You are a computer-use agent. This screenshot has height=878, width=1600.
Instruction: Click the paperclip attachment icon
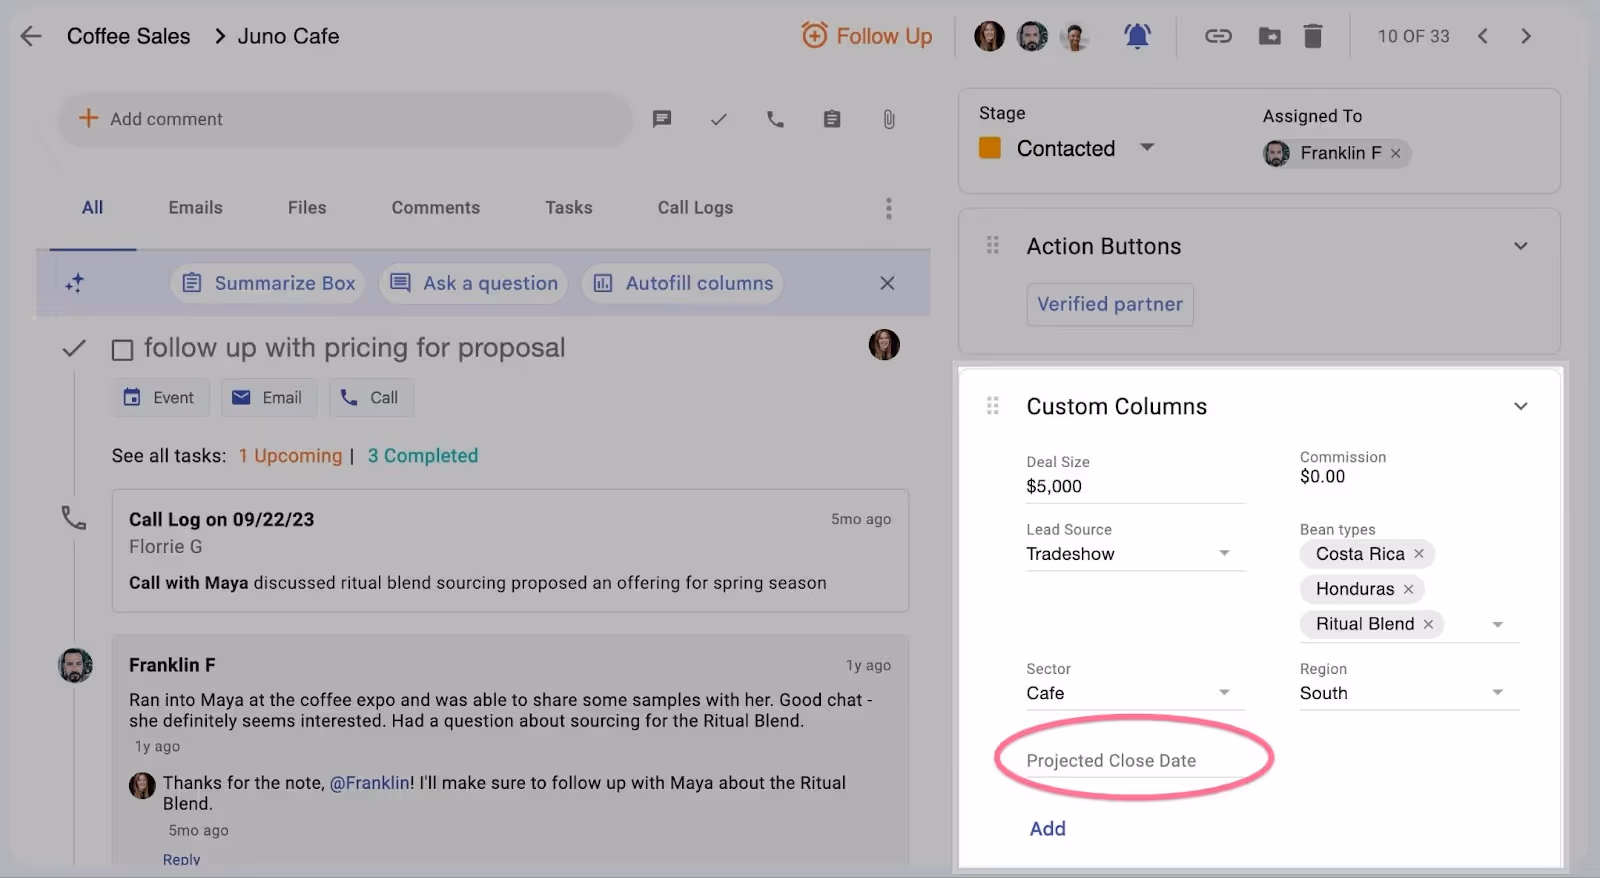[x=889, y=119]
